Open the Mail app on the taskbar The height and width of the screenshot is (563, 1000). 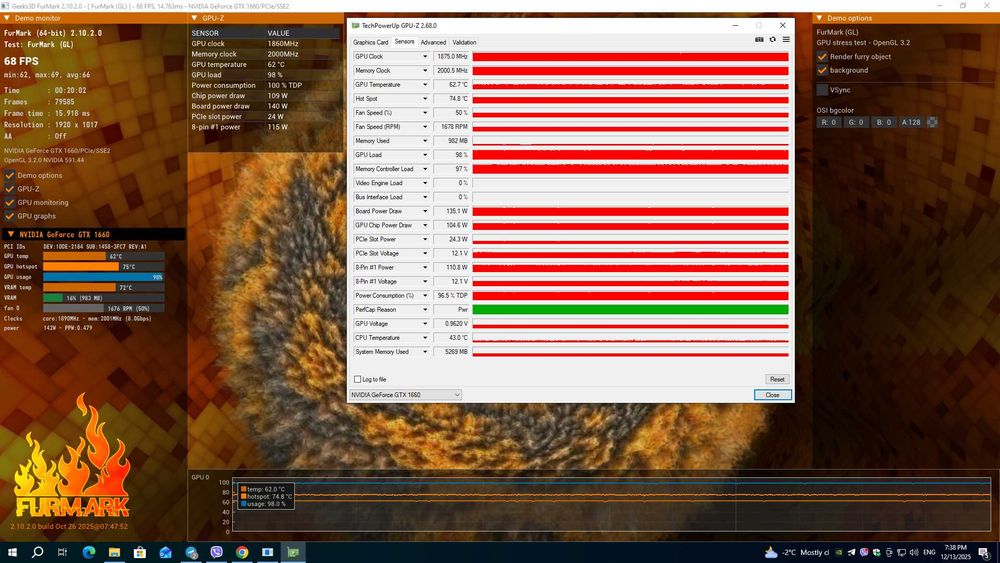pyautogui.click(x=165, y=552)
